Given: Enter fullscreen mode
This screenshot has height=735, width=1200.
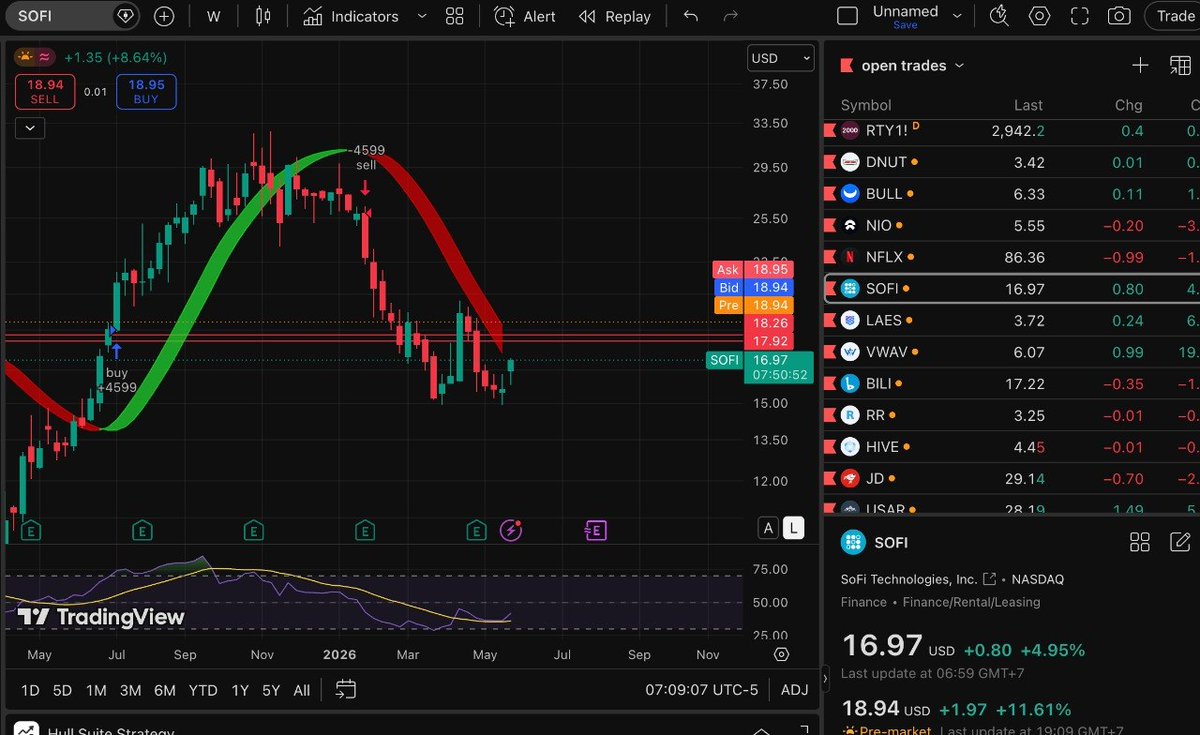Looking at the screenshot, I should (1079, 16).
